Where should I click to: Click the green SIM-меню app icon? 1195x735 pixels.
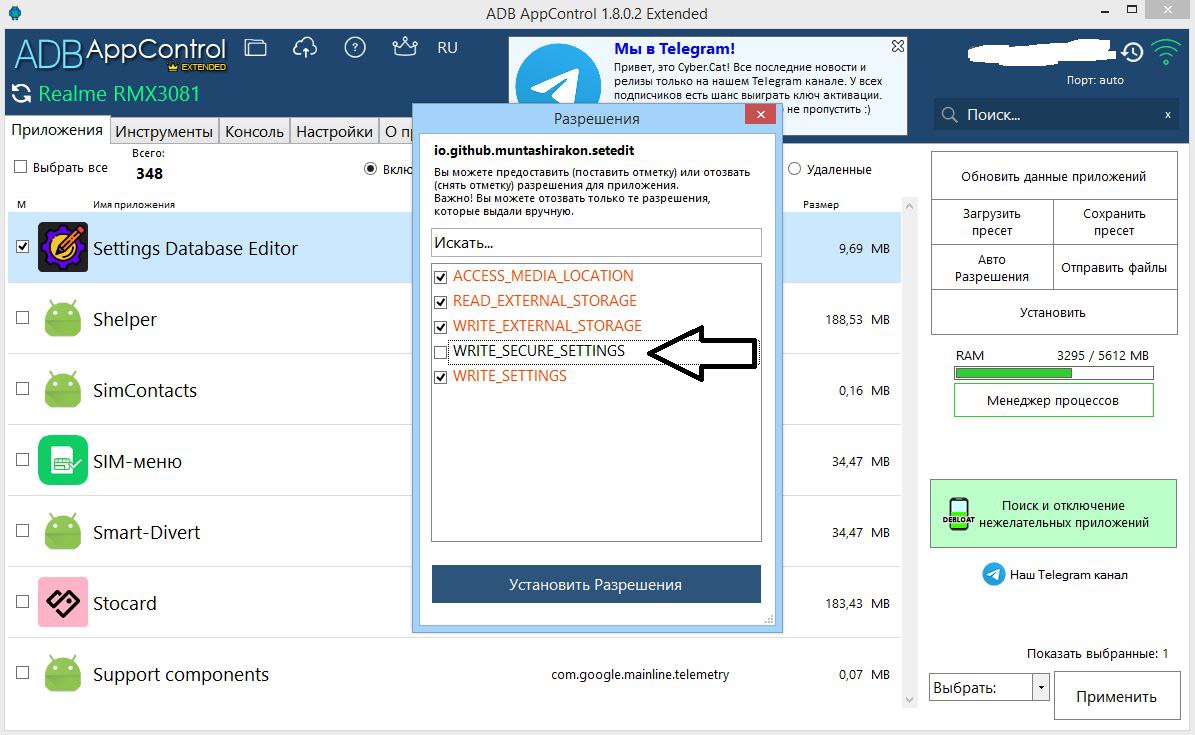click(x=62, y=460)
